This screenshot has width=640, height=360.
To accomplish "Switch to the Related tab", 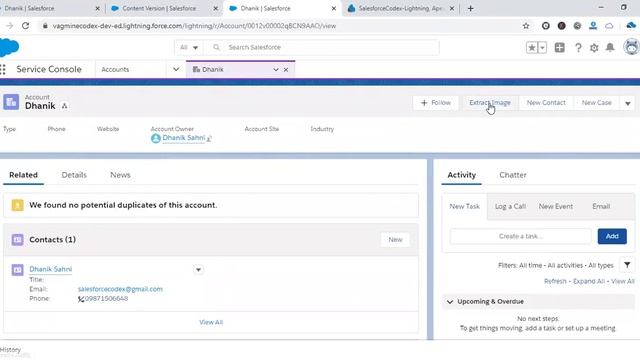I will [23, 175].
